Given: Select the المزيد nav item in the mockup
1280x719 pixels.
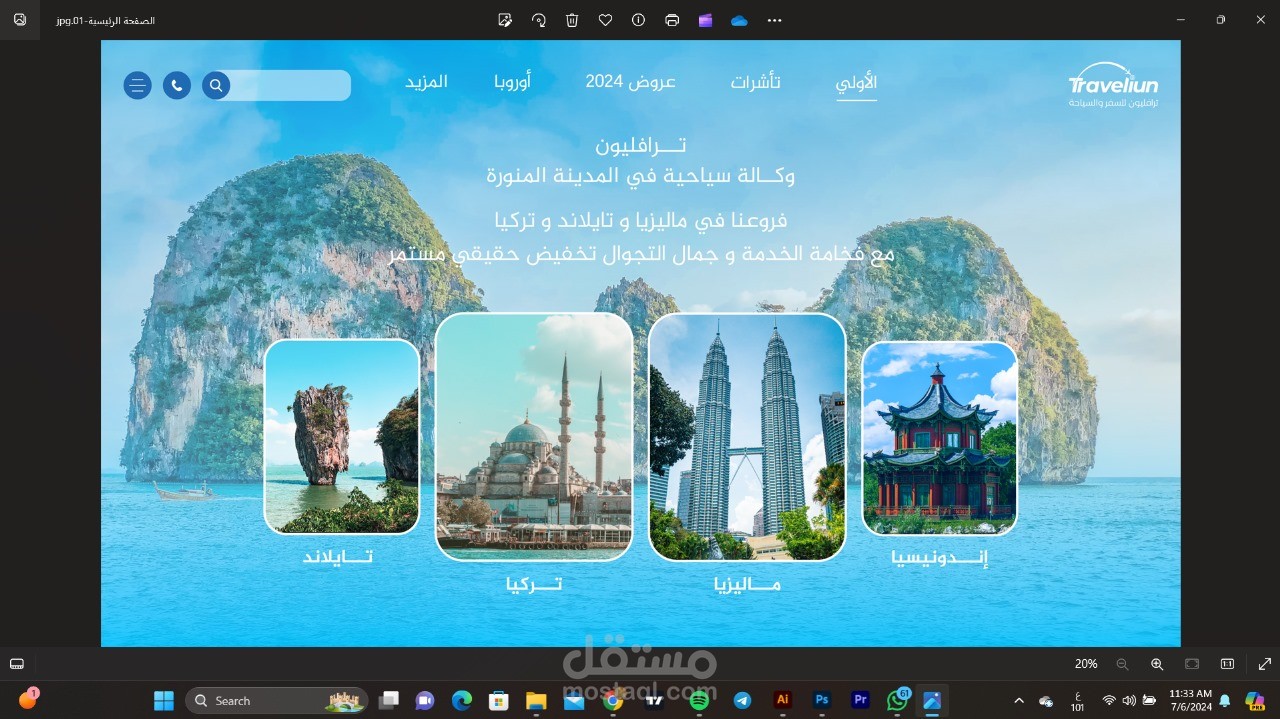Looking at the screenshot, I should (426, 82).
